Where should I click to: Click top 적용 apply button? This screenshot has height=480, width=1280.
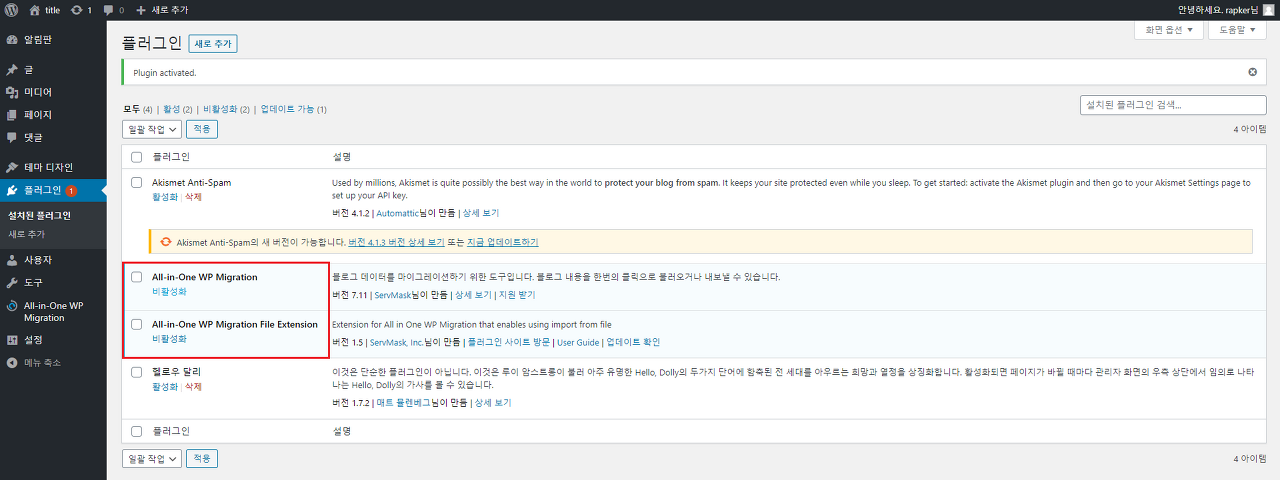click(202, 129)
